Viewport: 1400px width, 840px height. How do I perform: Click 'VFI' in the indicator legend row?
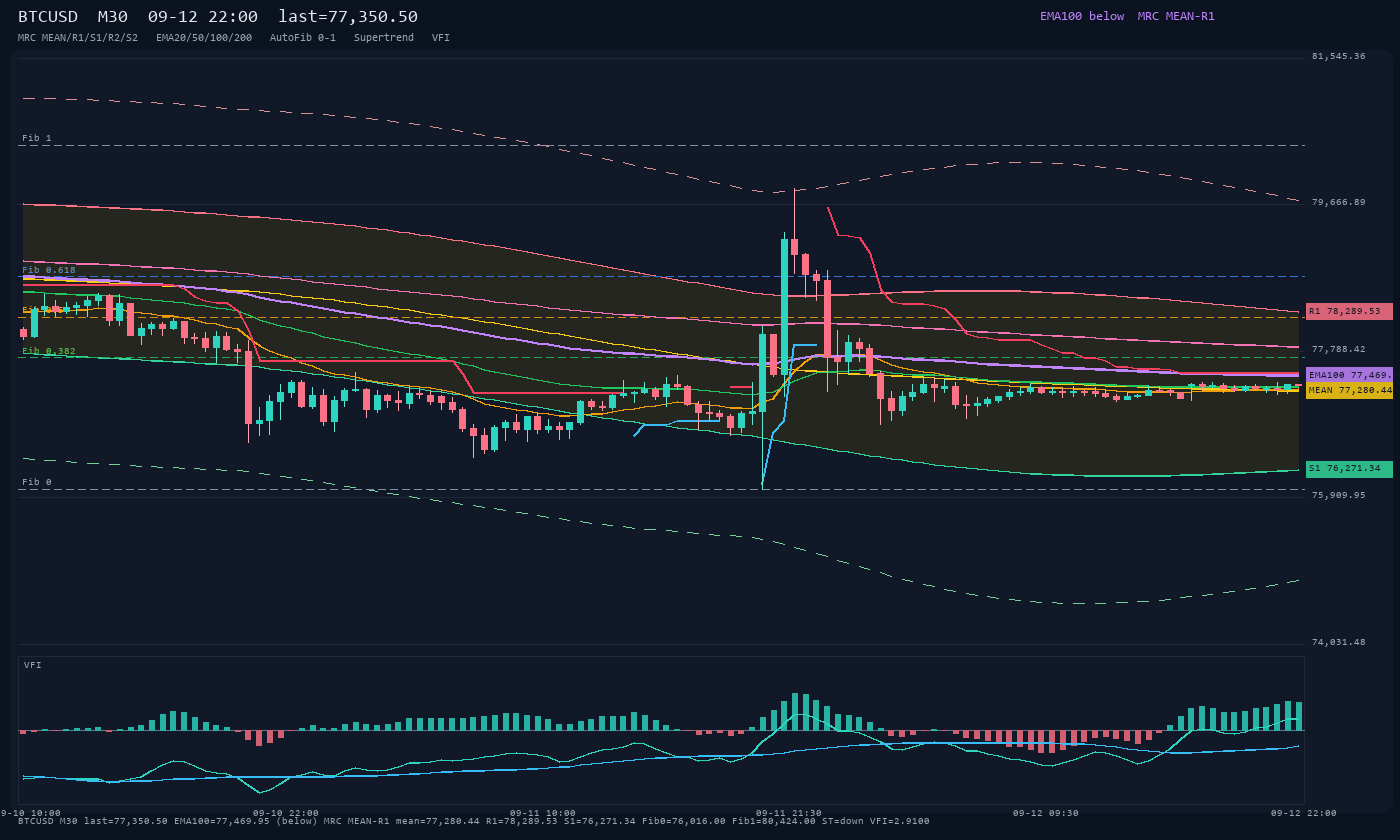(x=441, y=38)
